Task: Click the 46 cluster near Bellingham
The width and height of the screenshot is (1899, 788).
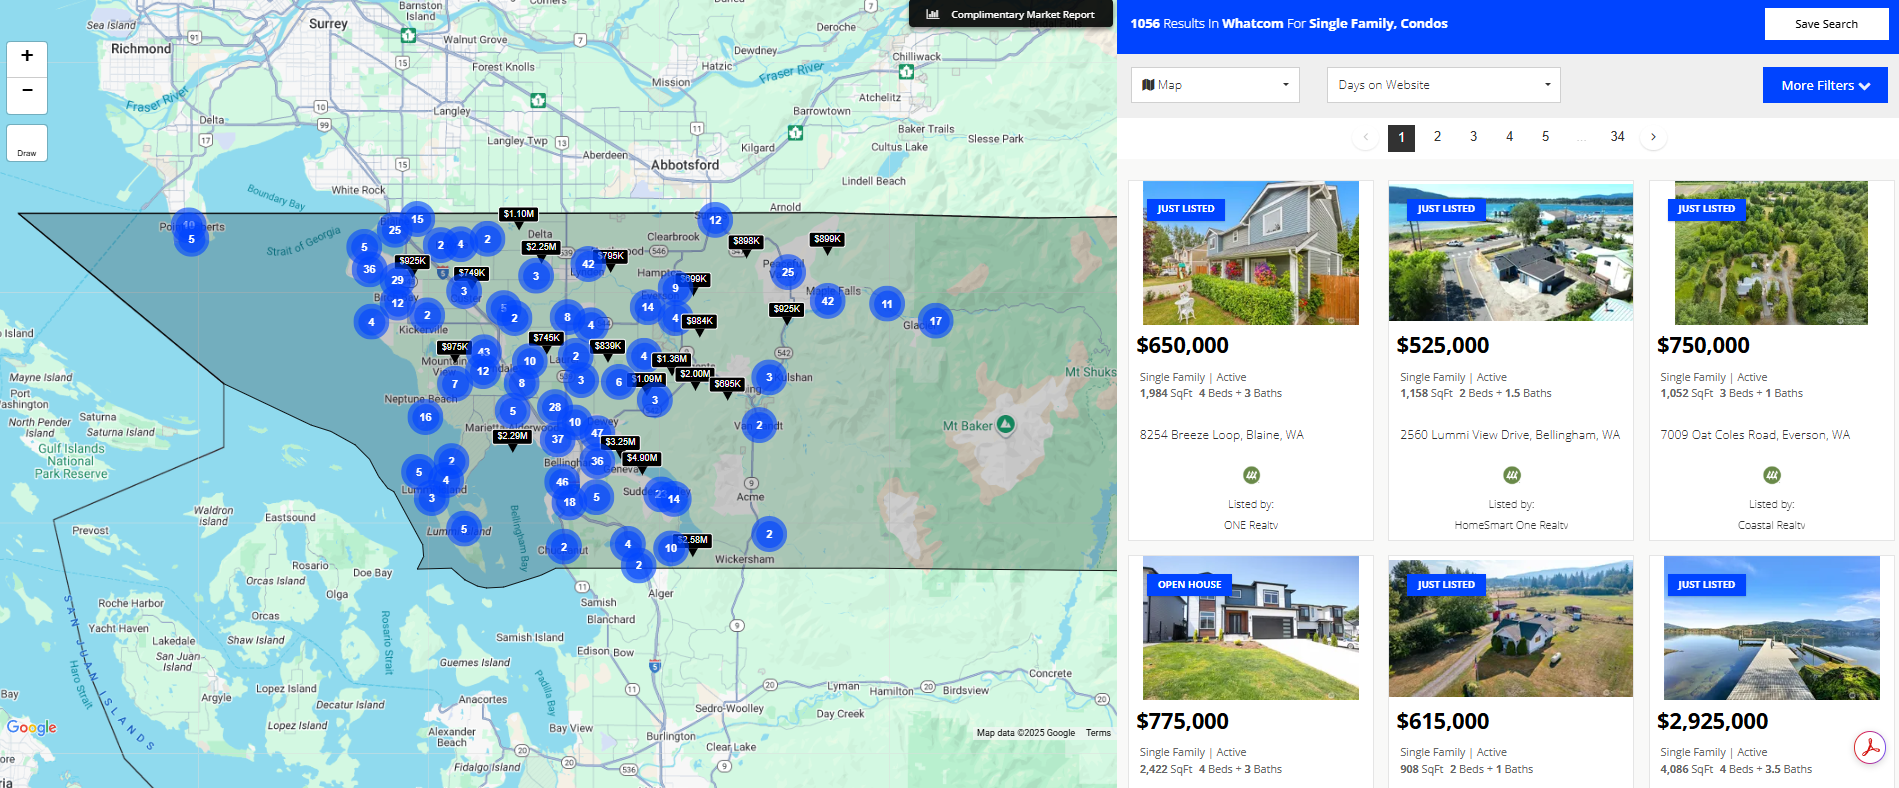Action: click(562, 482)
